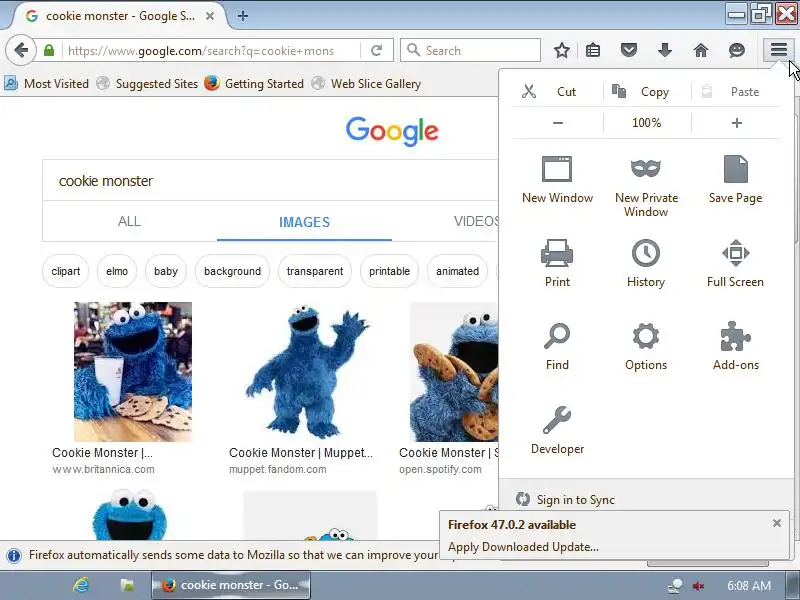The width and height of the screenshot is (800, 600).
Task: Filter images by baby chip
Action: click(x=166, y=271)
